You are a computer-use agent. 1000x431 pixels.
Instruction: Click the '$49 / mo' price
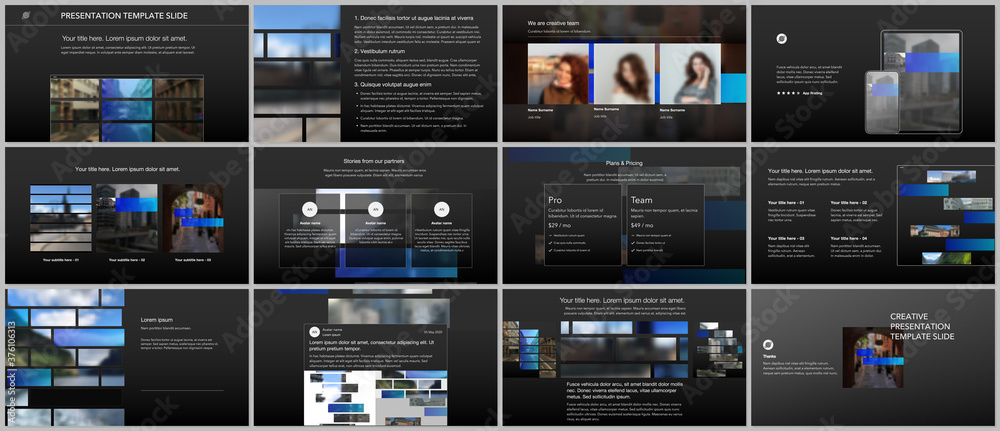click(641, 225)
